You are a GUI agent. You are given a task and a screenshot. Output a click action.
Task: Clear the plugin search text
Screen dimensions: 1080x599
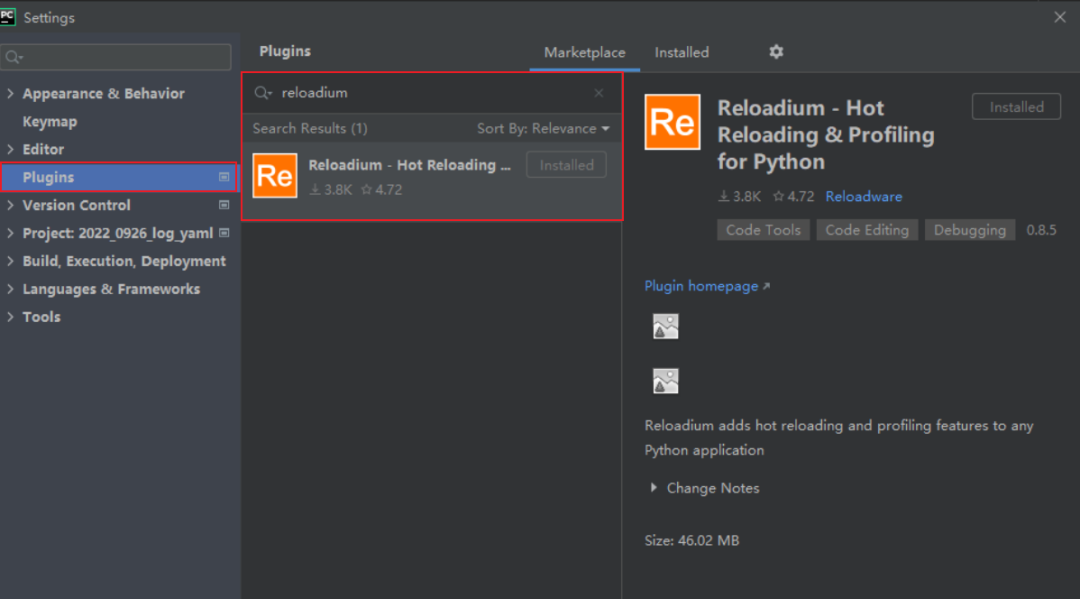coord(599,93)
